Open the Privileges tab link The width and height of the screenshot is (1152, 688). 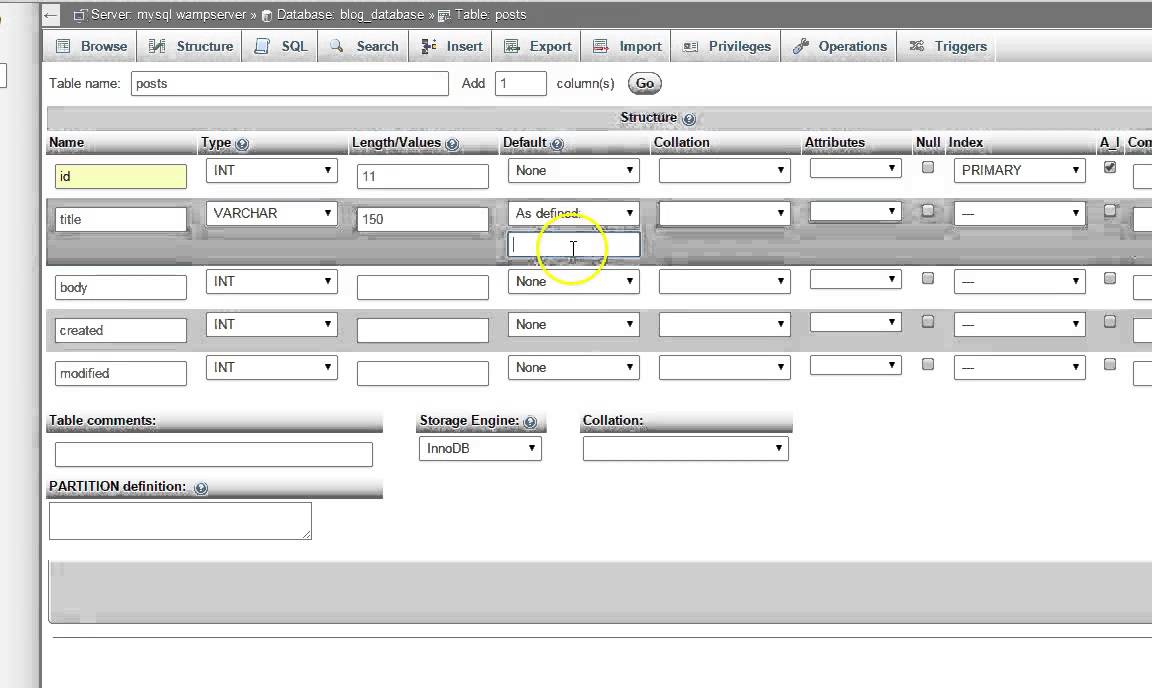[x=727, y=46]
